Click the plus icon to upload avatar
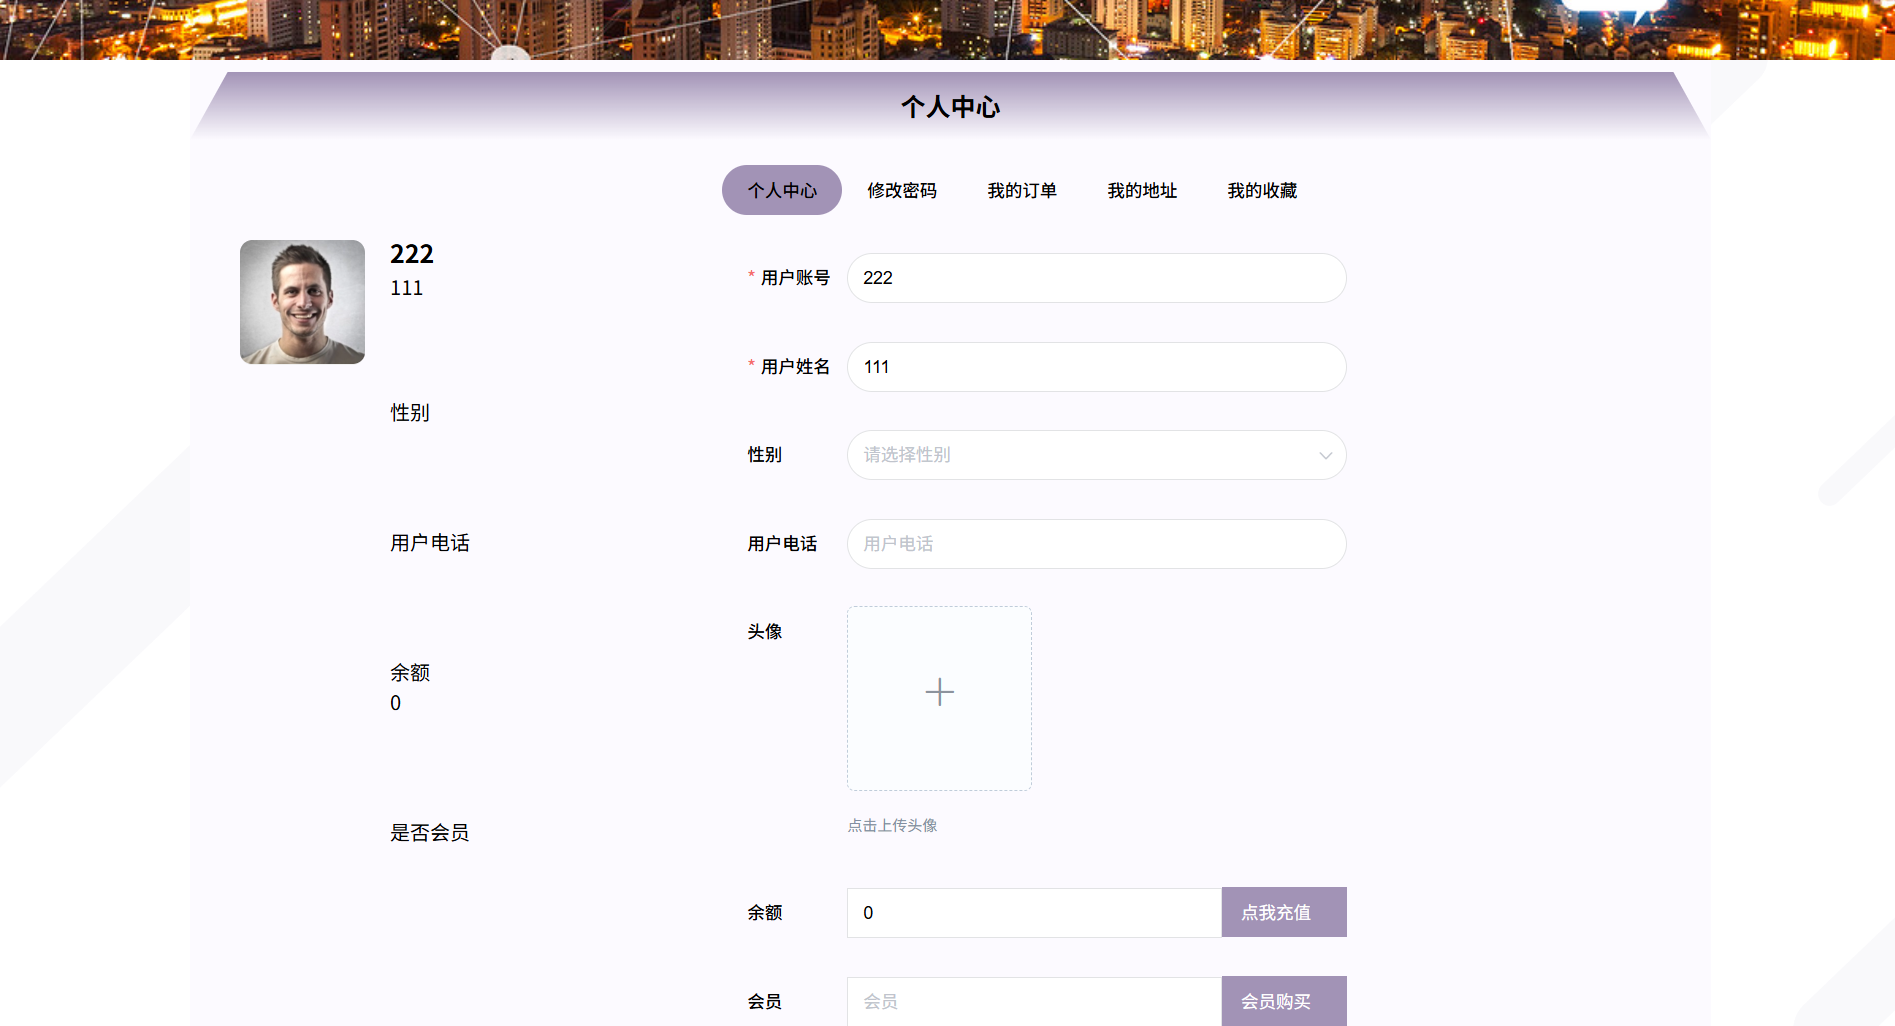Image resolution: width=1895 pixels, height=1026 pixels. 940,692
